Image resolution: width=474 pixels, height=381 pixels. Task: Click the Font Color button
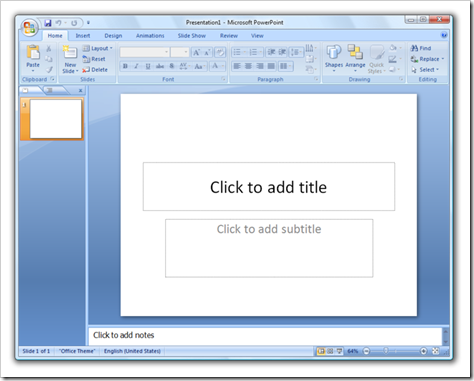pos(215,66)
